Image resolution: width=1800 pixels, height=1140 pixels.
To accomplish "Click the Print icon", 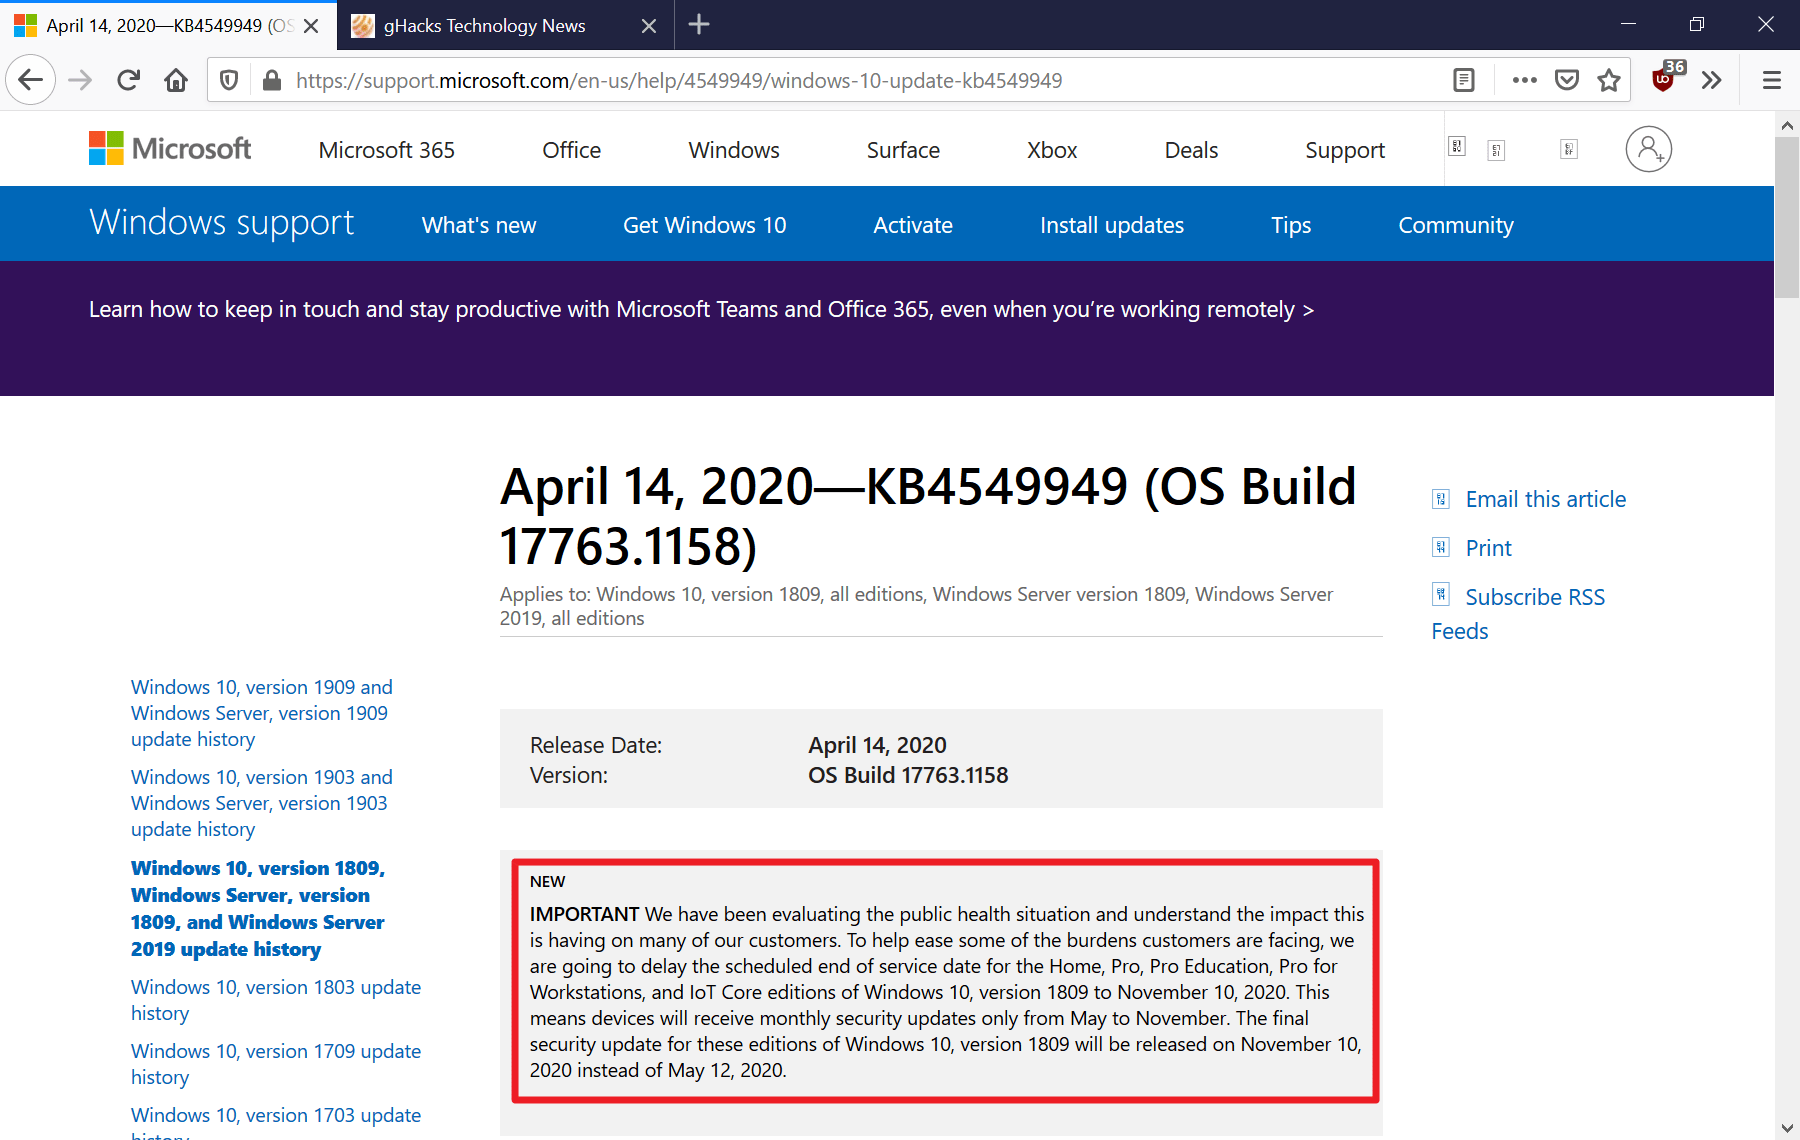I will tap(1441, 547).
